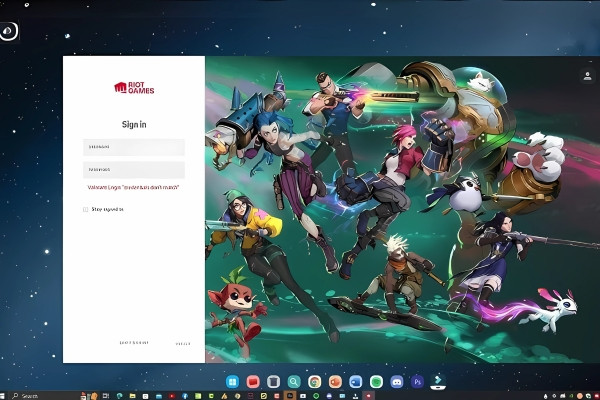Open the red folder icon in the dock
The height and width of the screenshot is (400, 600).
pos(253,381)
